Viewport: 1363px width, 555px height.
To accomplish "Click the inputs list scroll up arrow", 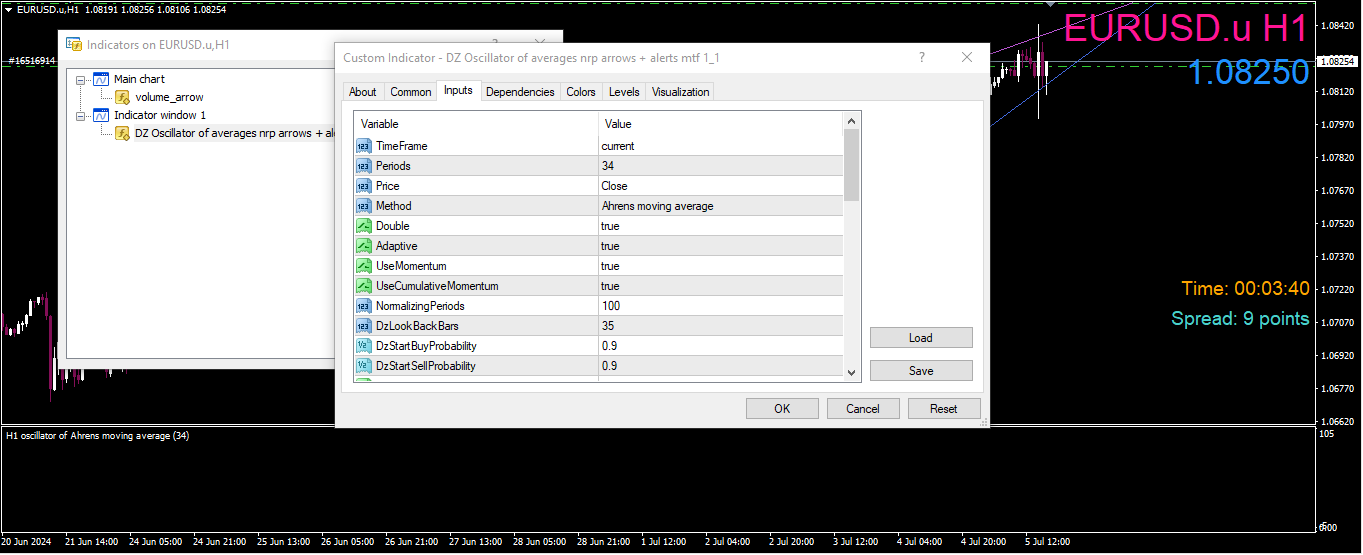I will coord(852,121).
